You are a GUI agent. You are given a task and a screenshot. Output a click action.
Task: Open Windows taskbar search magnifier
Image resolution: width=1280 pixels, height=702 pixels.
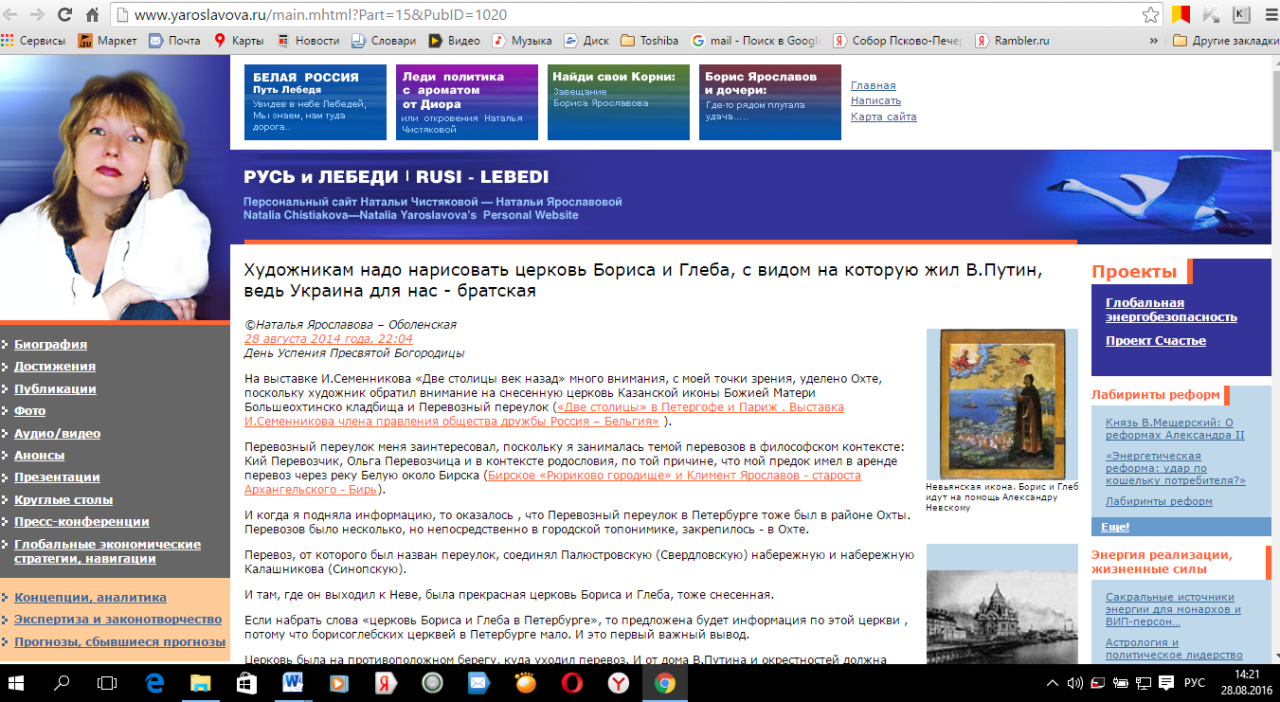(x=62, y=683)
